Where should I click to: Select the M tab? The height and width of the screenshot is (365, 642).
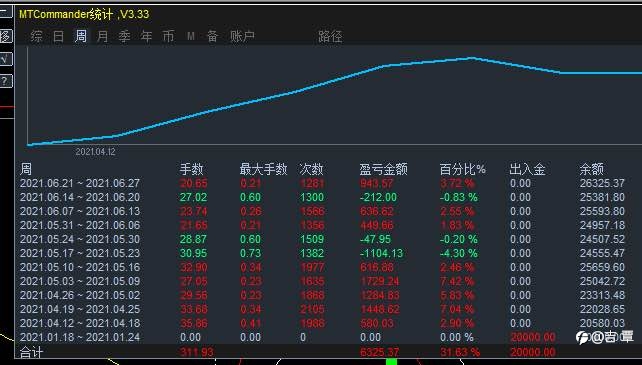point(191,36)
